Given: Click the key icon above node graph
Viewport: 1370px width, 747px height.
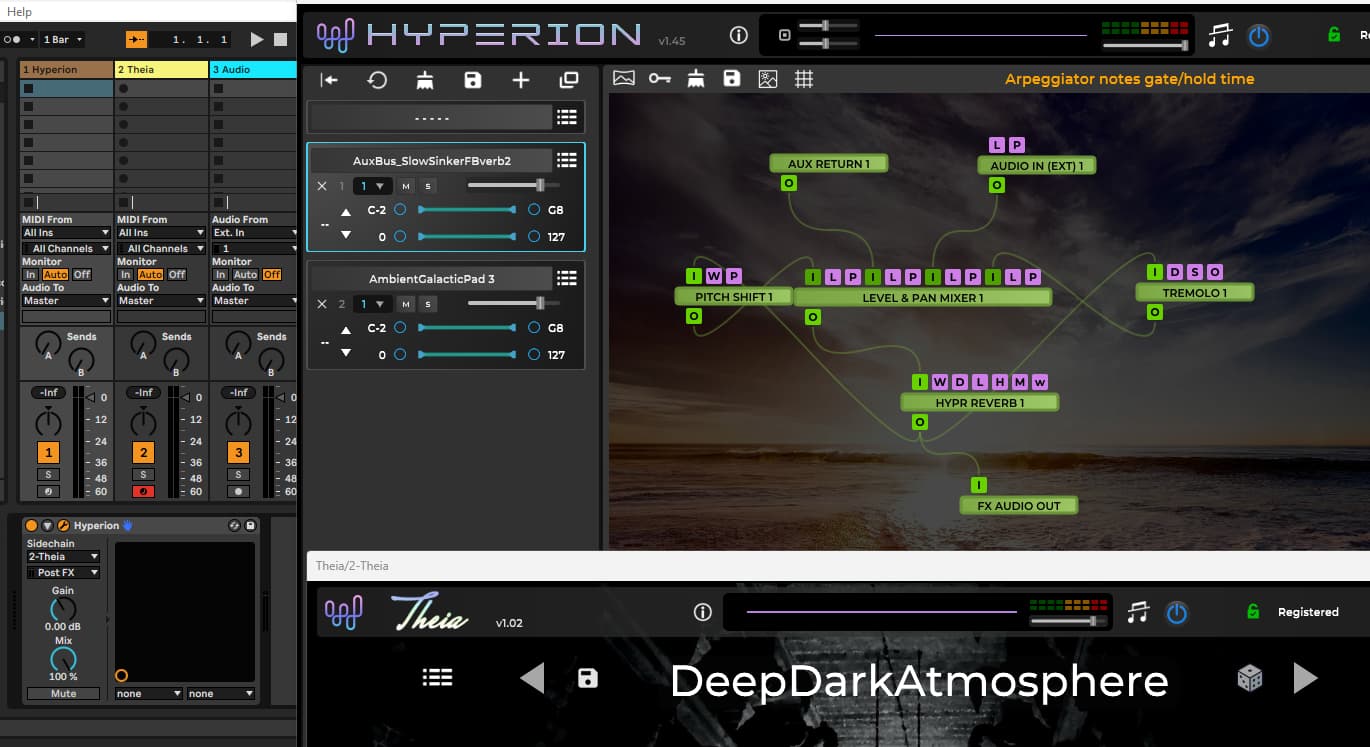Looking at the screenshot, I should [x=659, y=78].
